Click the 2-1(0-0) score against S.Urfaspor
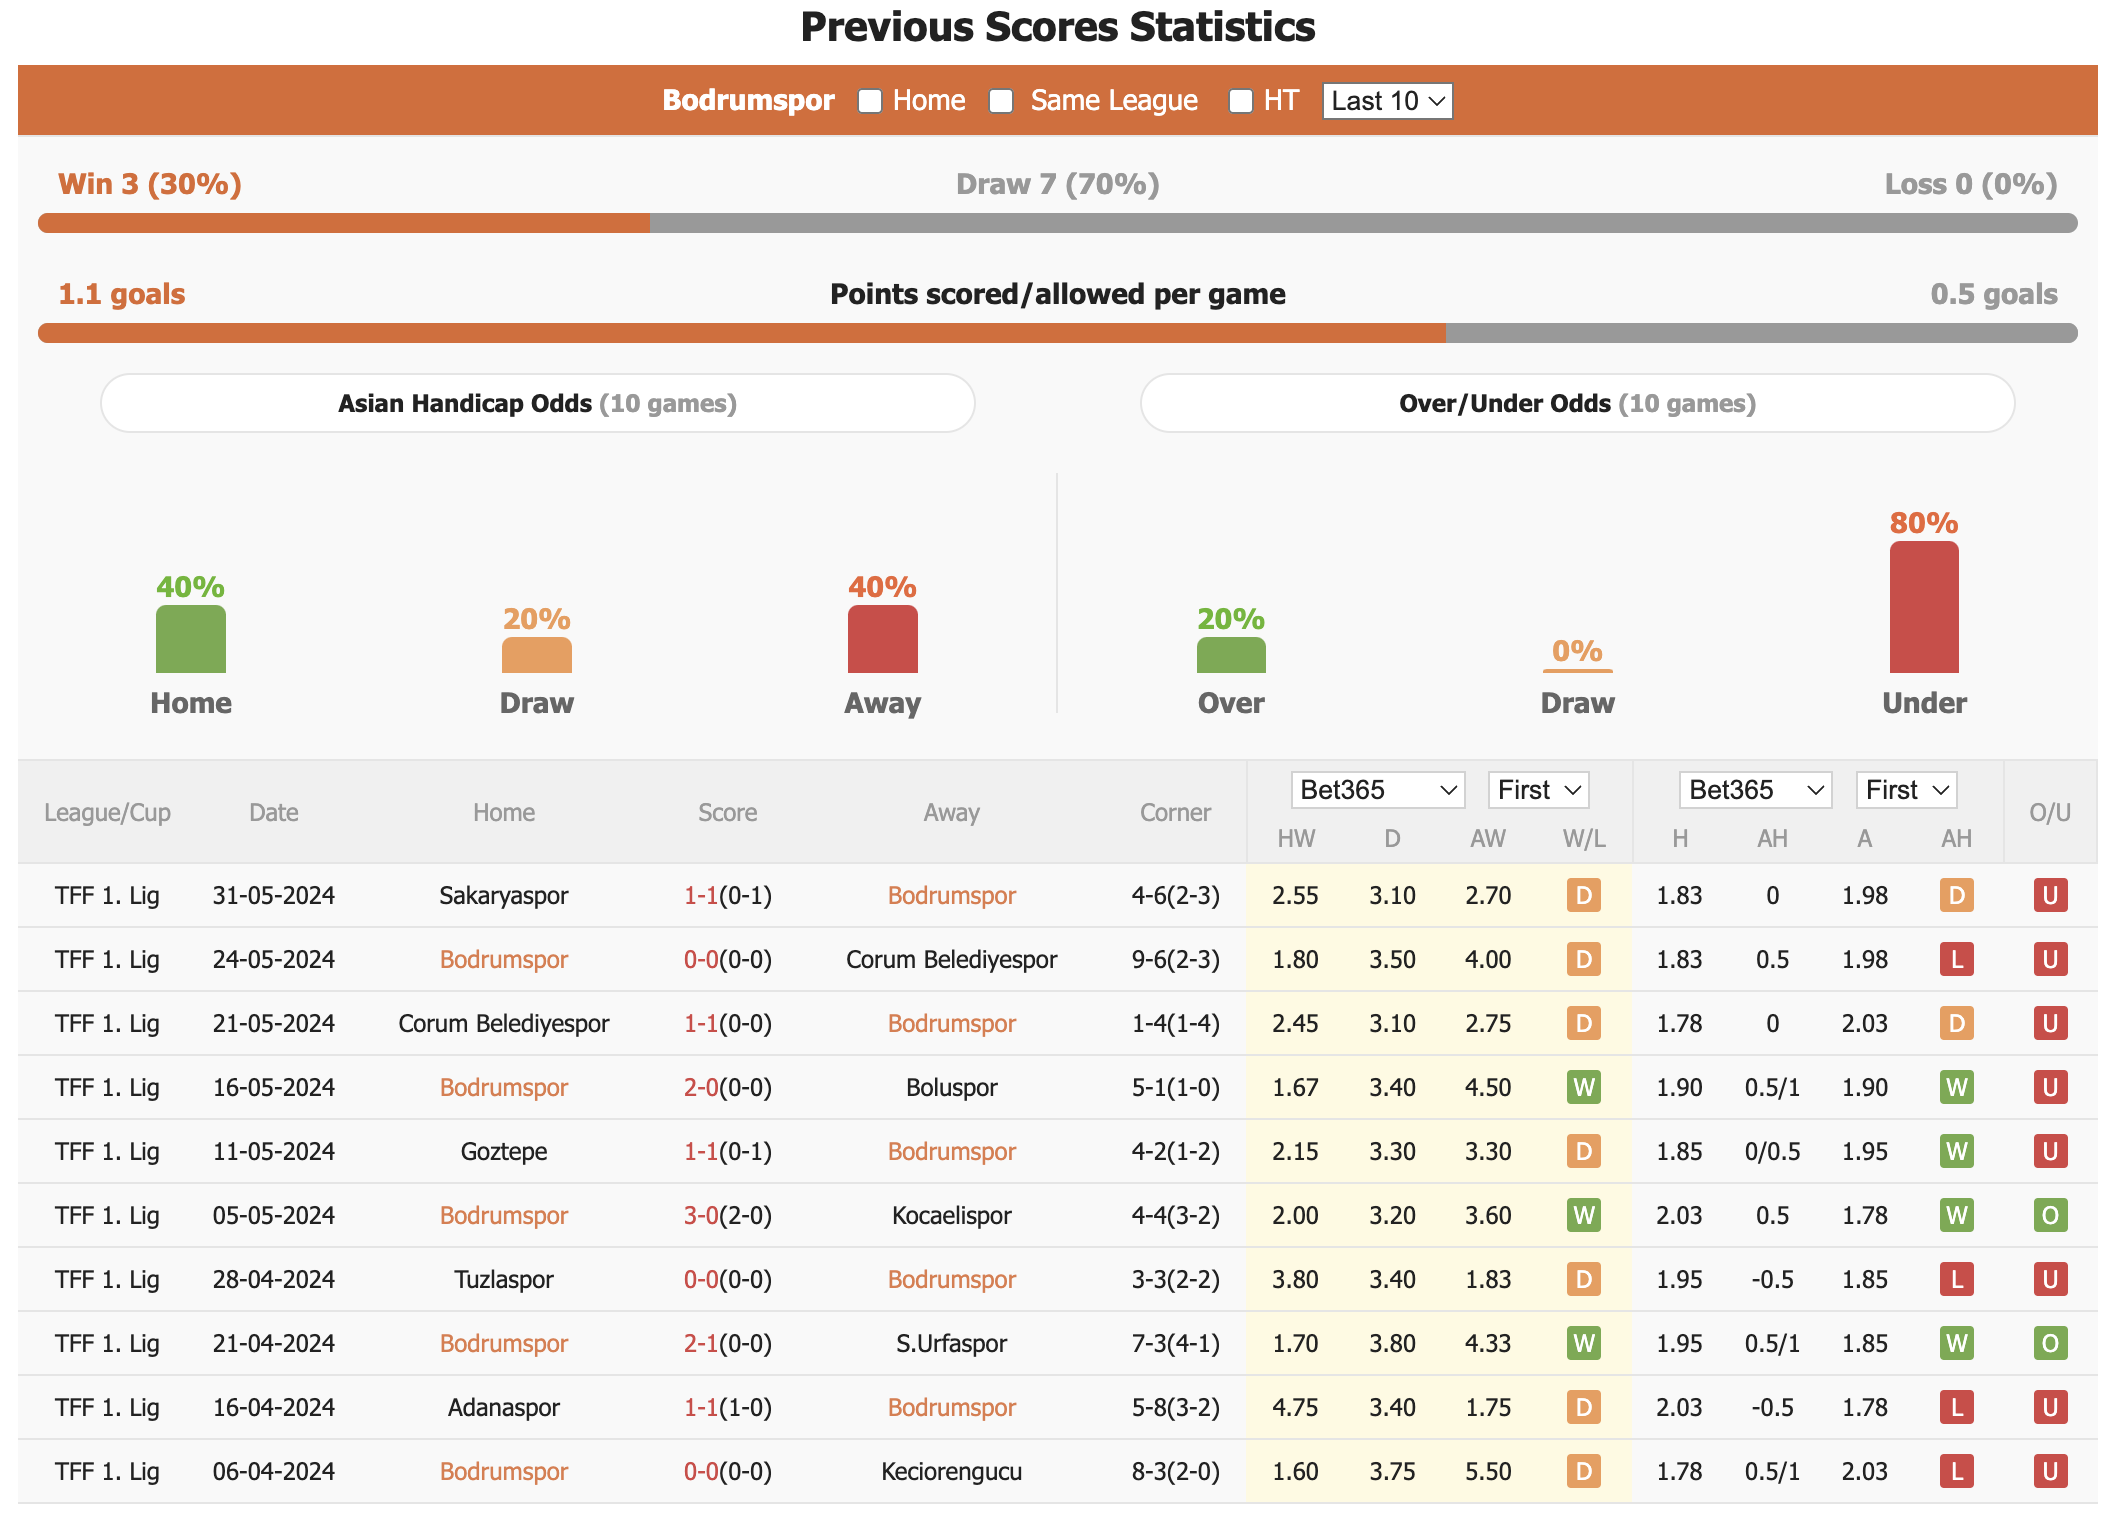2114x1516 pixels. point(728,1343)
